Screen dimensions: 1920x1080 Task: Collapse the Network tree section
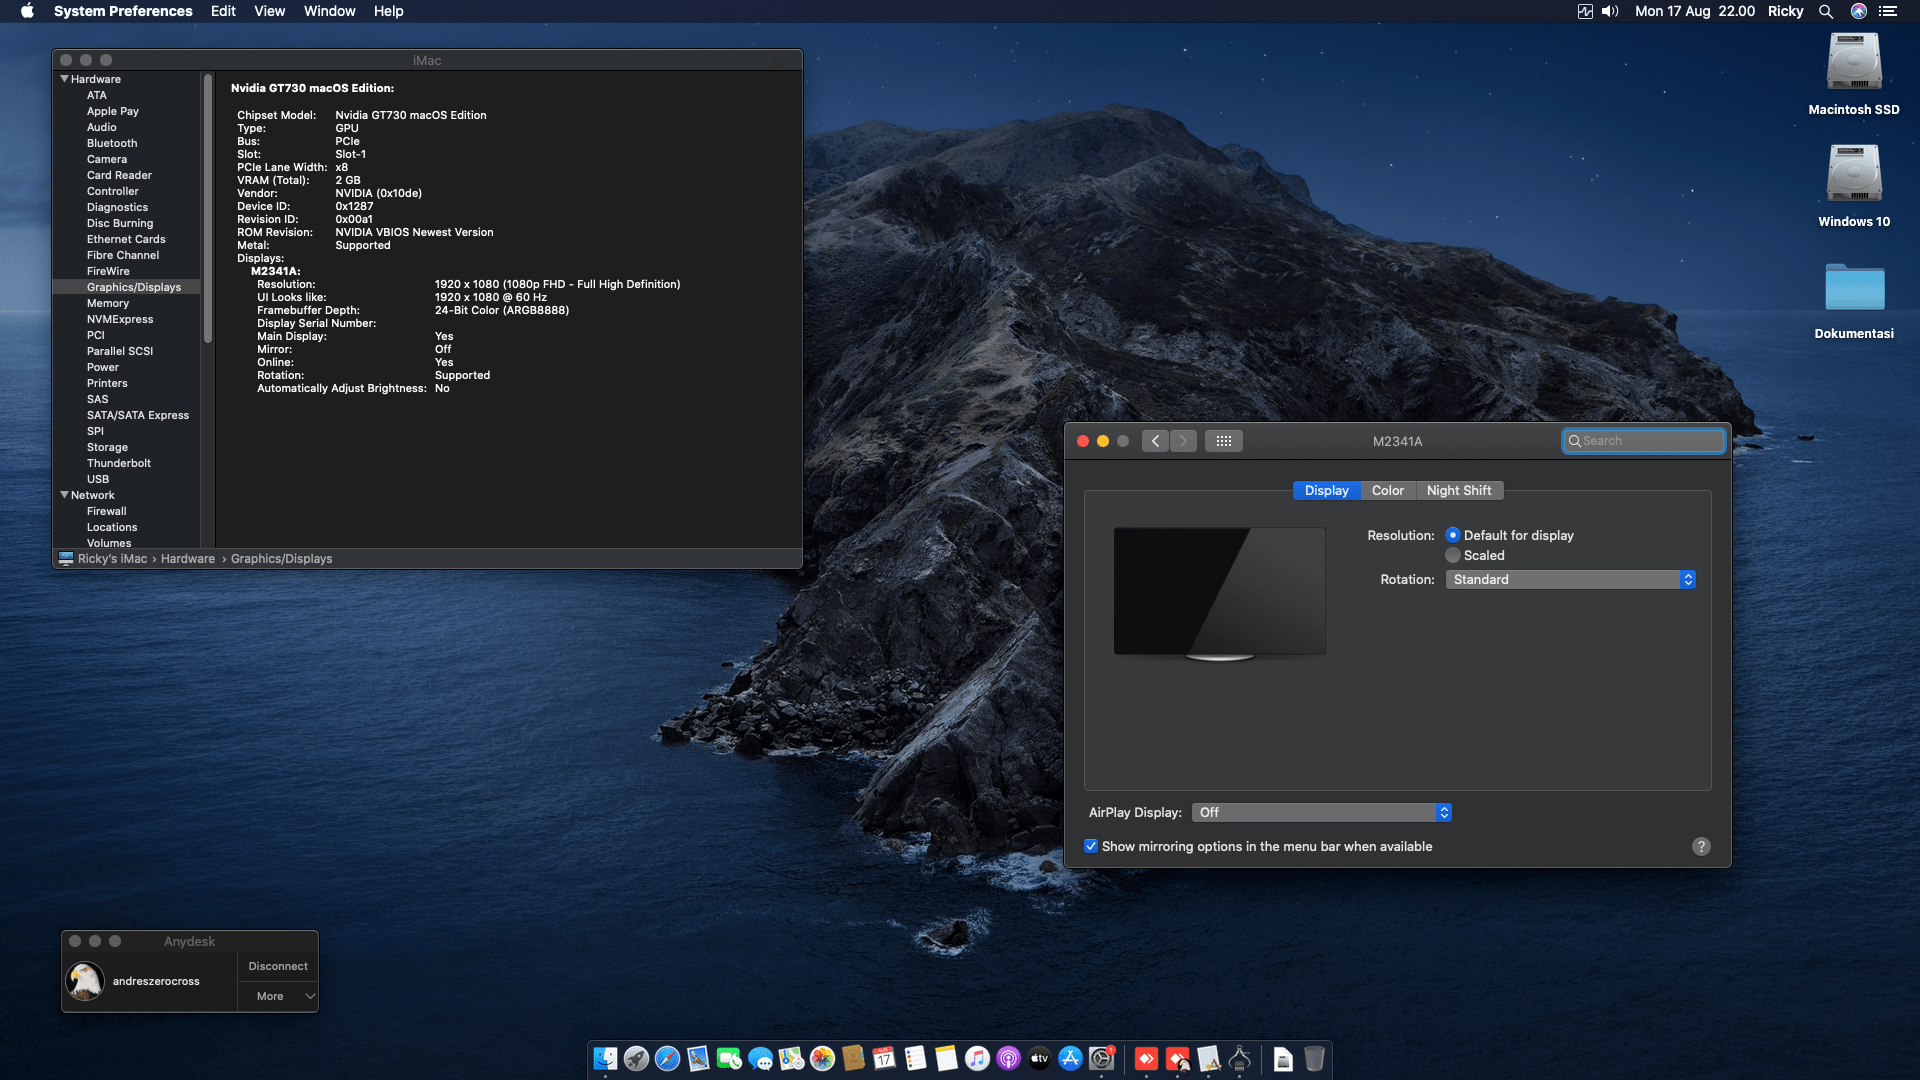click(64, 495)
